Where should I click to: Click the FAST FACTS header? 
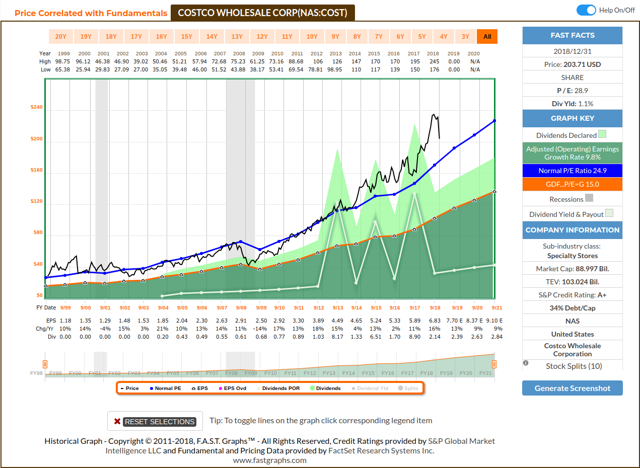click(x=572, y=35)
